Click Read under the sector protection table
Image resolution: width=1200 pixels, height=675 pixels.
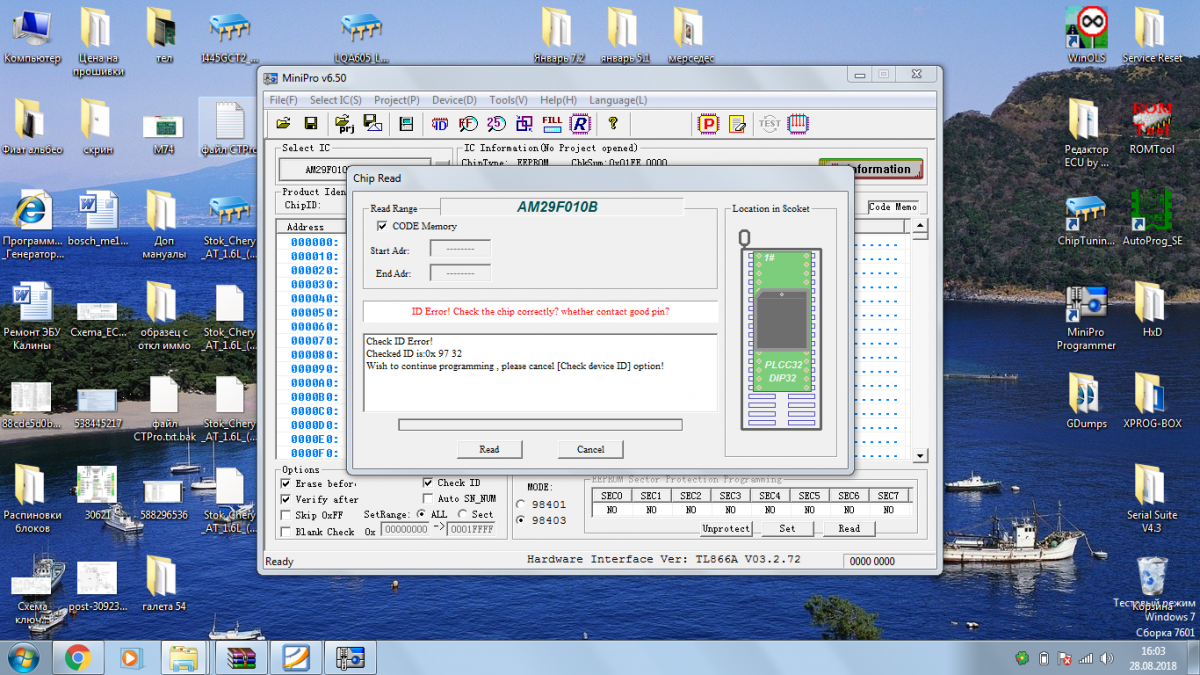click(849, 528)
